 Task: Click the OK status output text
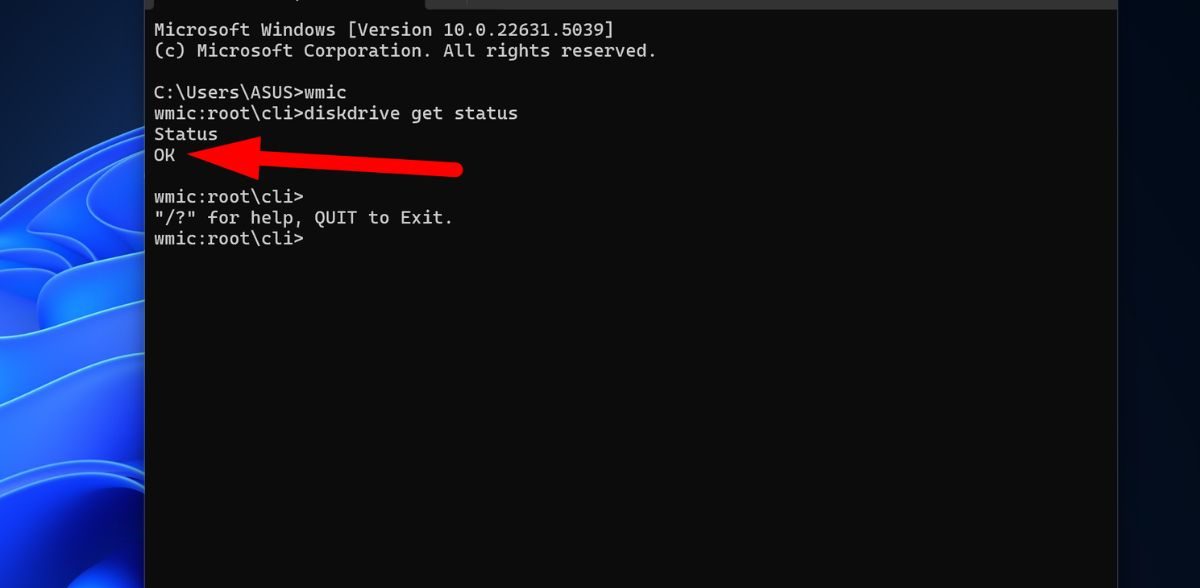164,155
